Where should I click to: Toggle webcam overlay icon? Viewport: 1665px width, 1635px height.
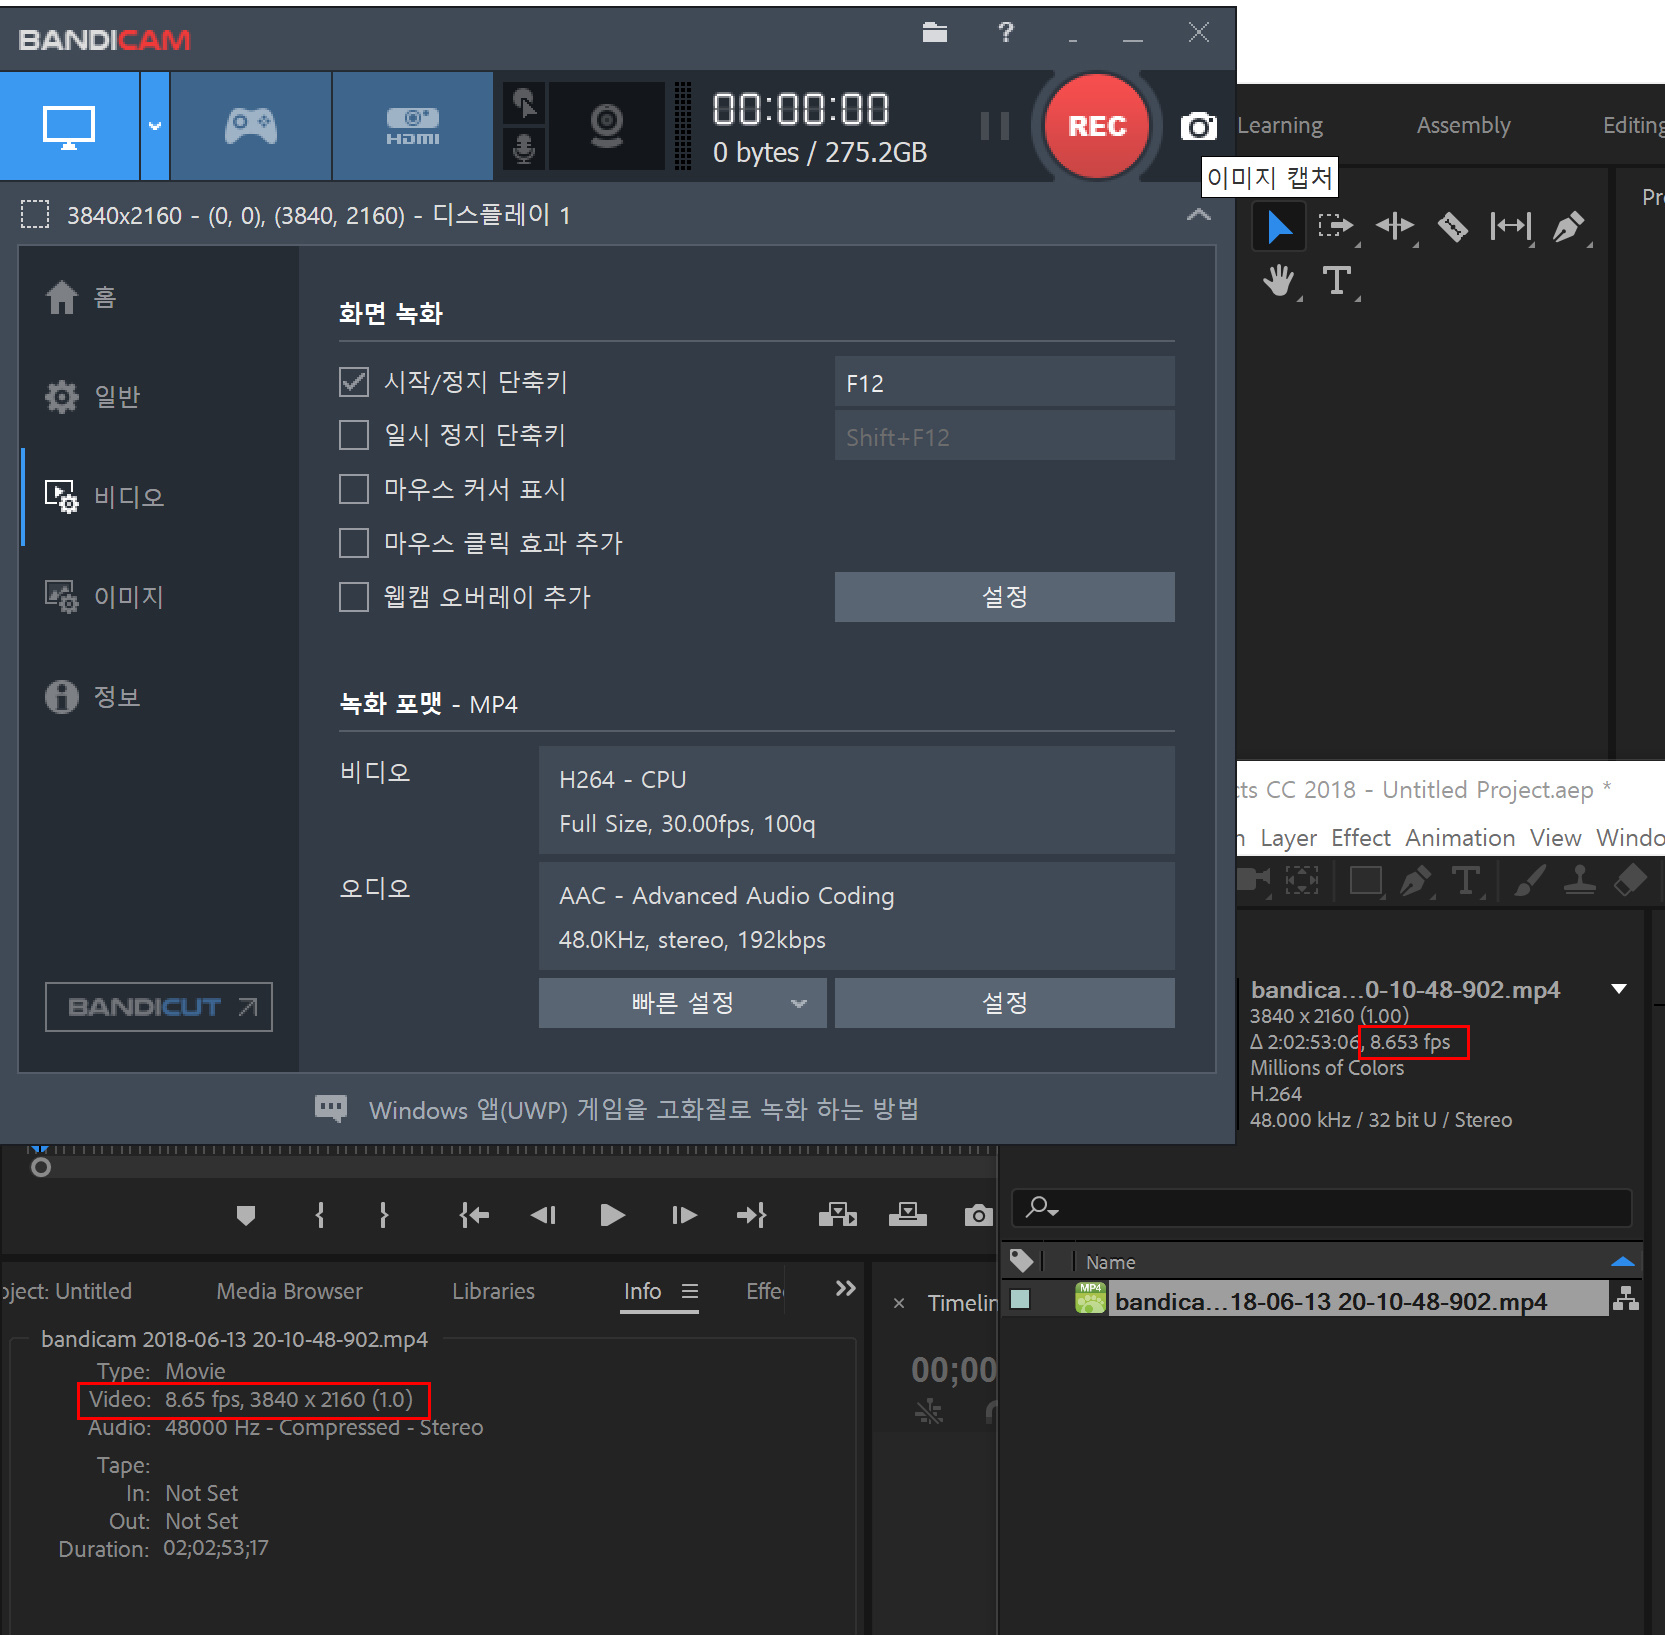(606, 126)
